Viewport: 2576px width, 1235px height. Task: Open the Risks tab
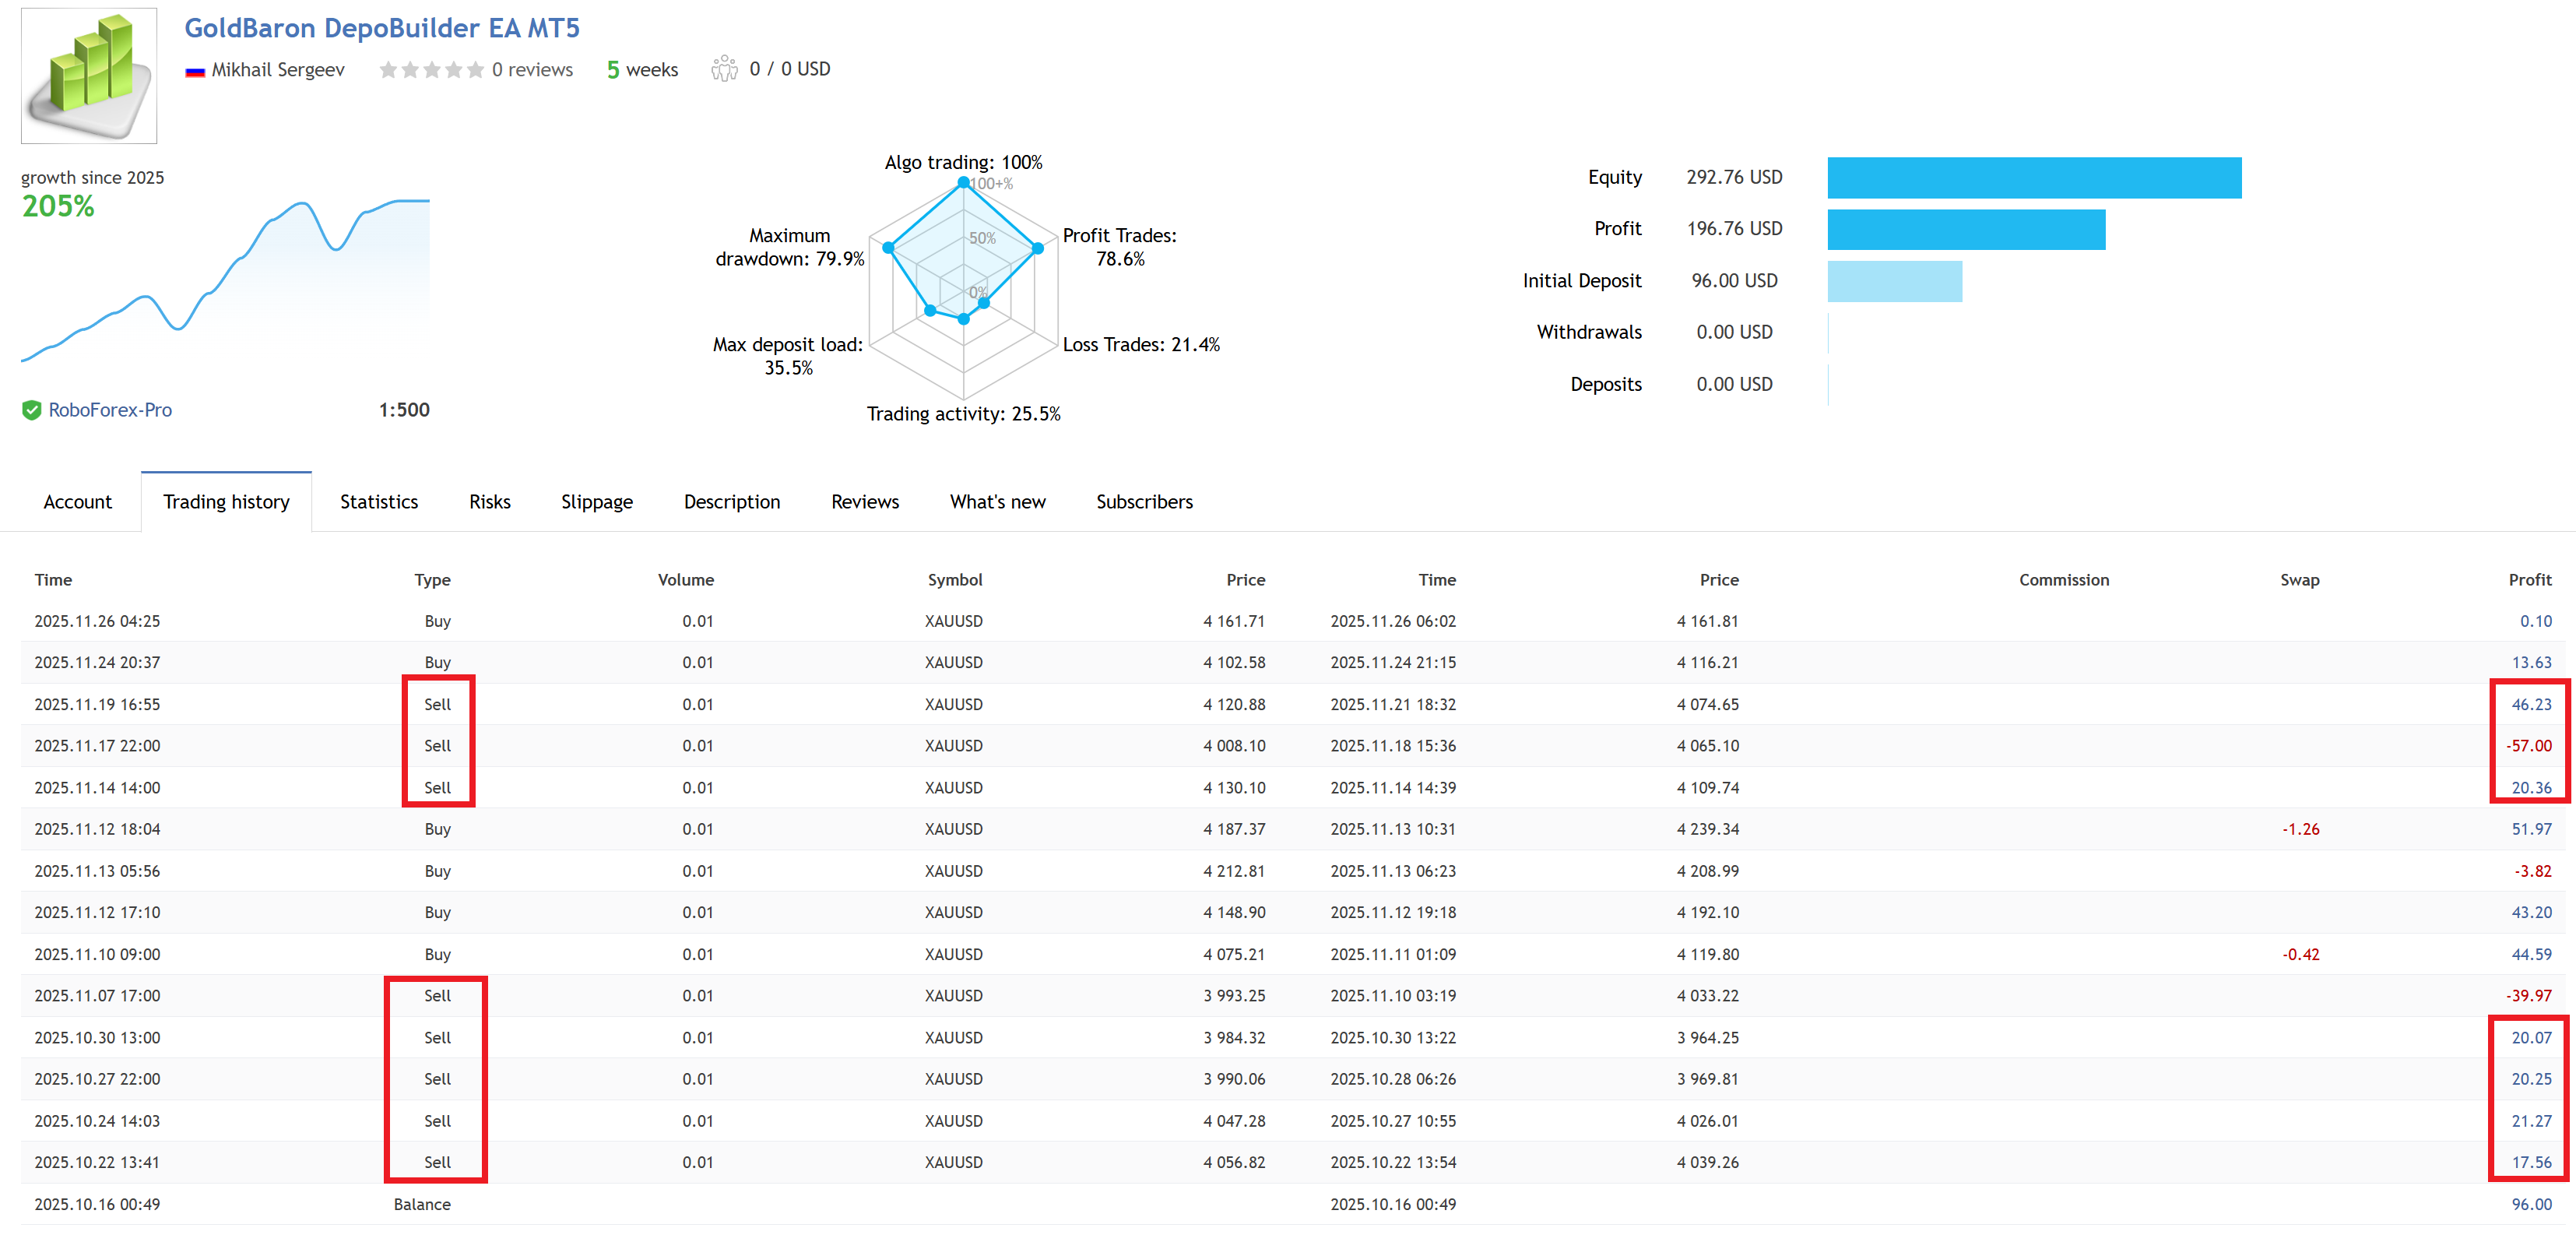click(489, 502)
